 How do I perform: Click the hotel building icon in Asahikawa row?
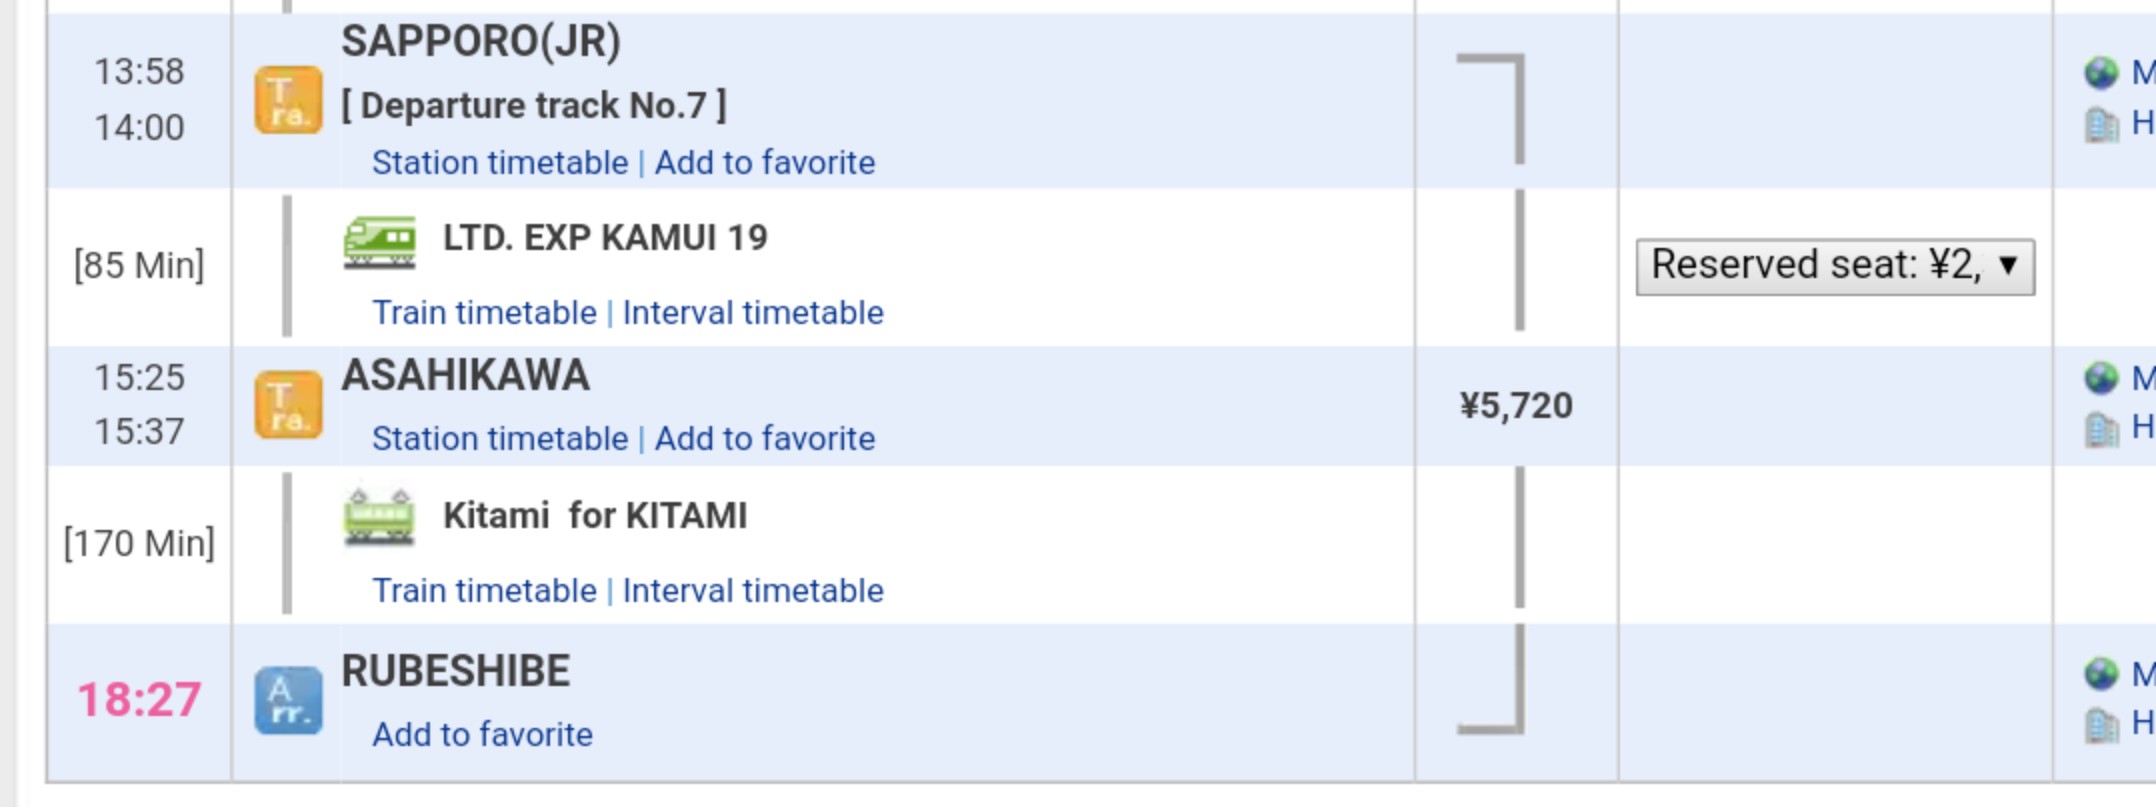pos(2101,429)
